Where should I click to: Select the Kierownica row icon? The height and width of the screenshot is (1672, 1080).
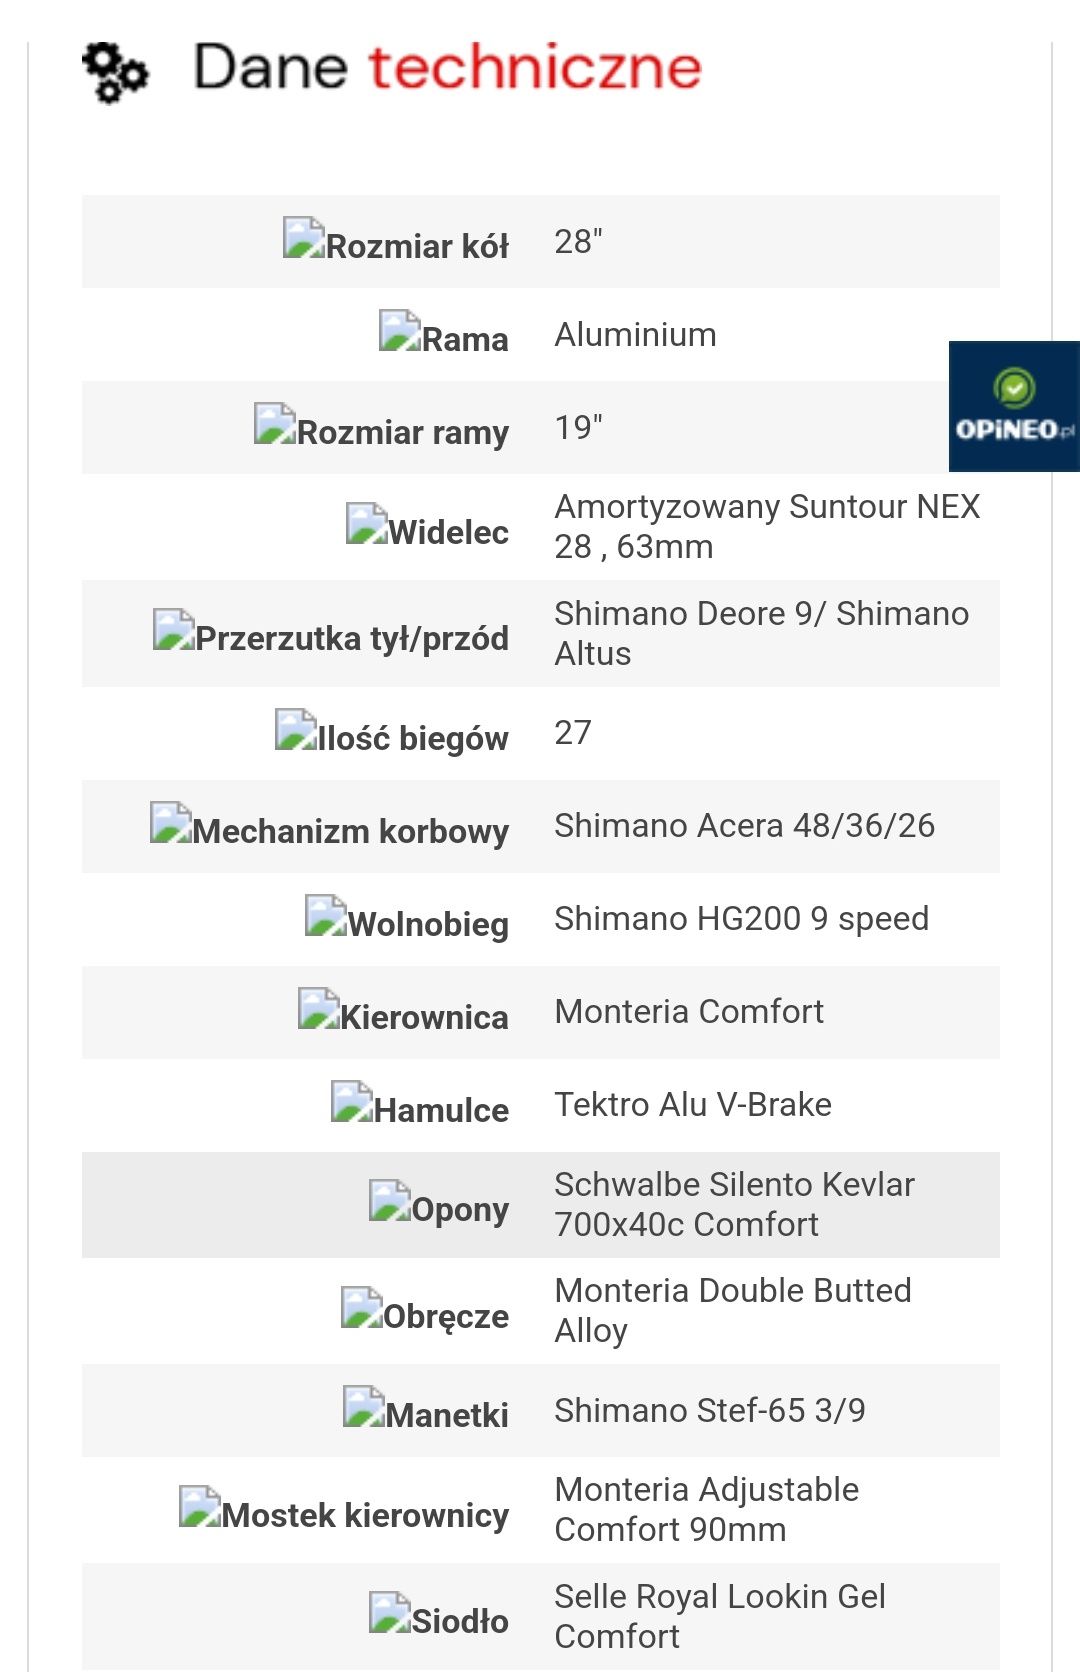tap(319, 1008)
